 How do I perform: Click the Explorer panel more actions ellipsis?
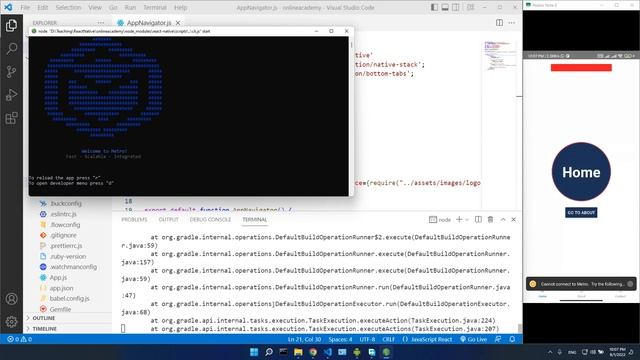tap(101, 23)
